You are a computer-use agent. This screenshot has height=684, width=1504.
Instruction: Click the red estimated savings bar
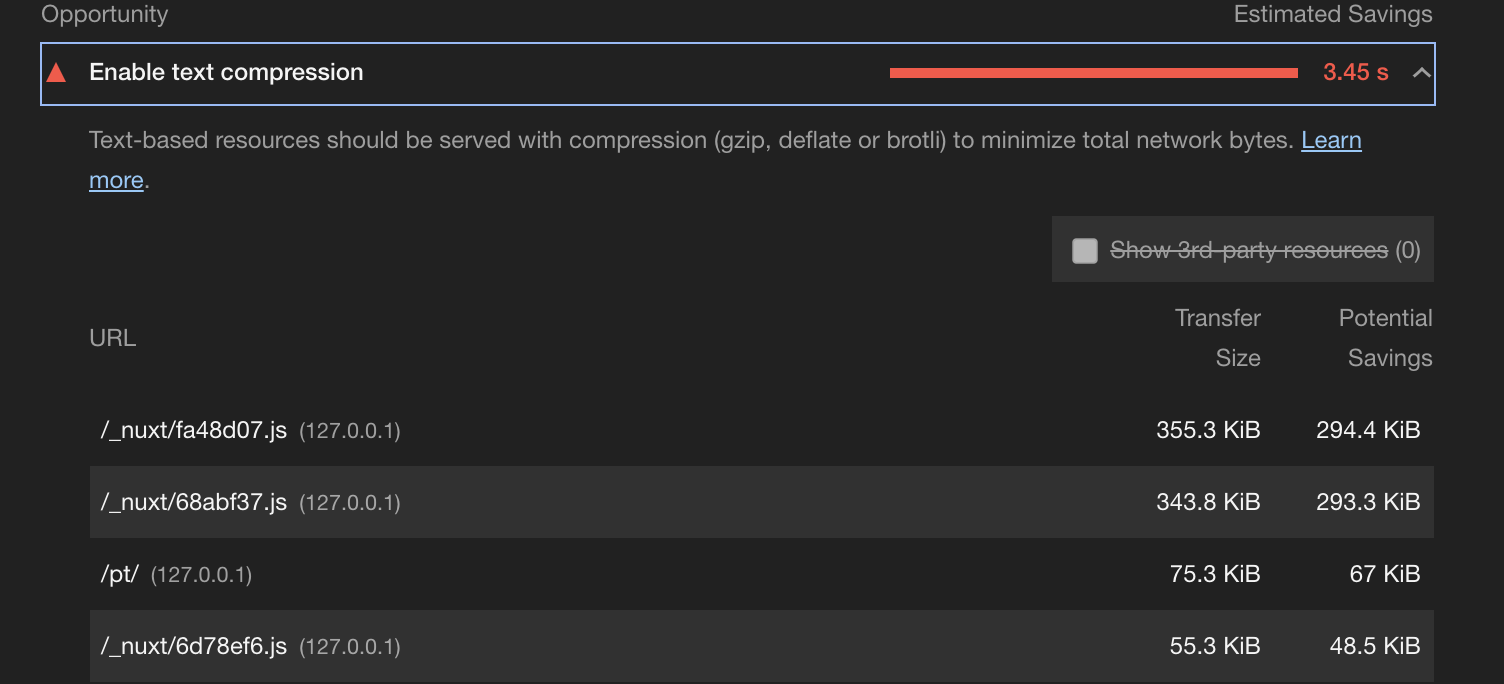click(1095, 71)
